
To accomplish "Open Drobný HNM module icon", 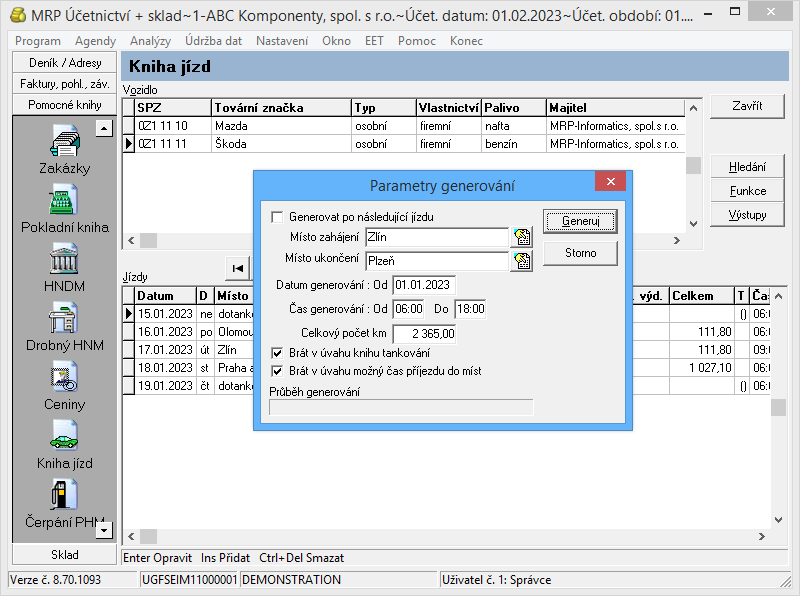I will [x=64, y=320].
